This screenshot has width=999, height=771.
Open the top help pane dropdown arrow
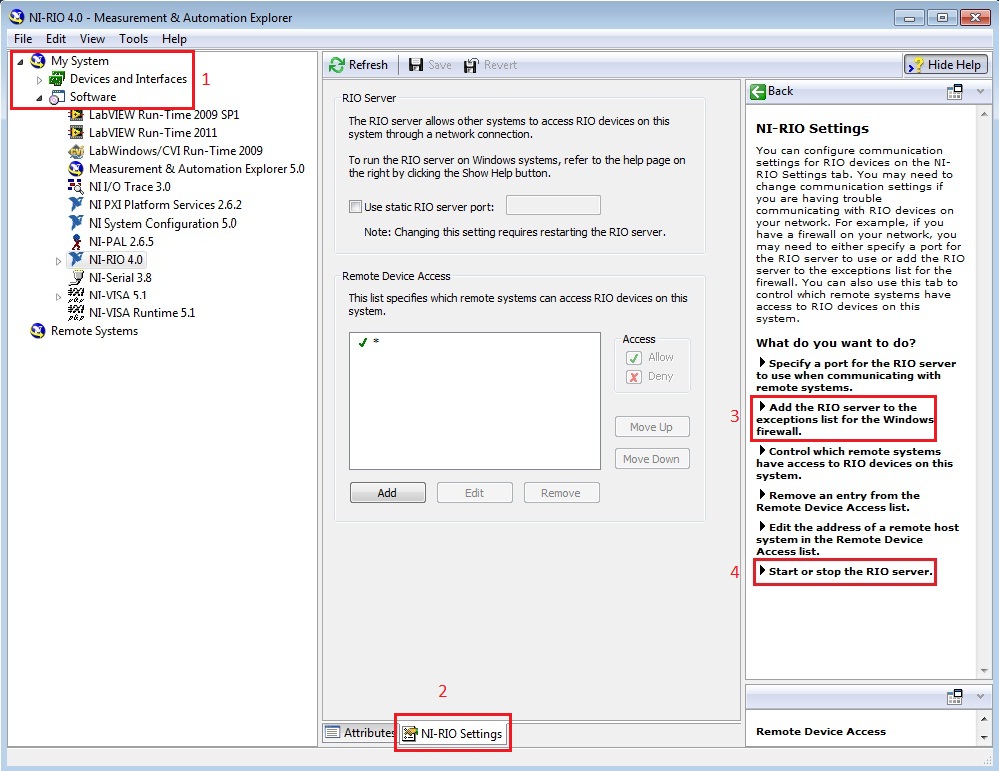point(981,92)
